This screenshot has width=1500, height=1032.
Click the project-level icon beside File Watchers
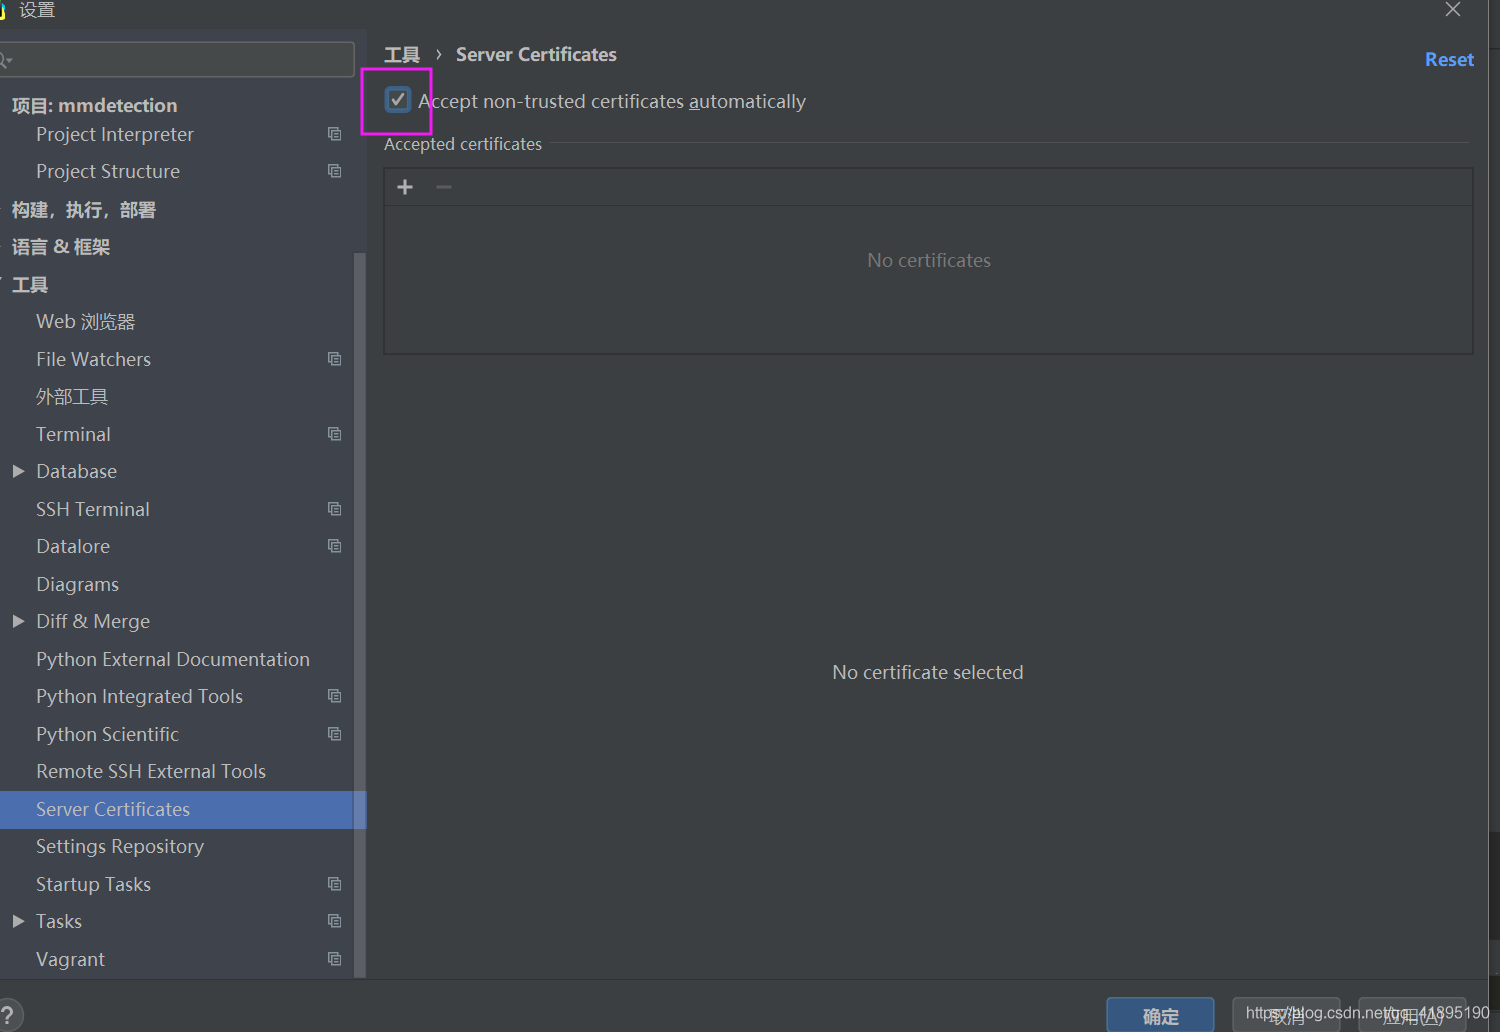[334, 359]
